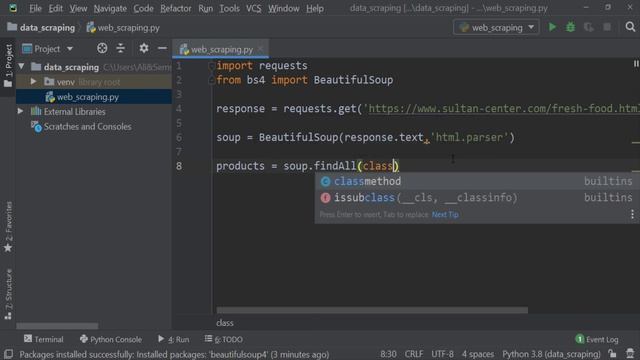
Task: Open the 2: Favorites side panel
Action: point(8,227)
